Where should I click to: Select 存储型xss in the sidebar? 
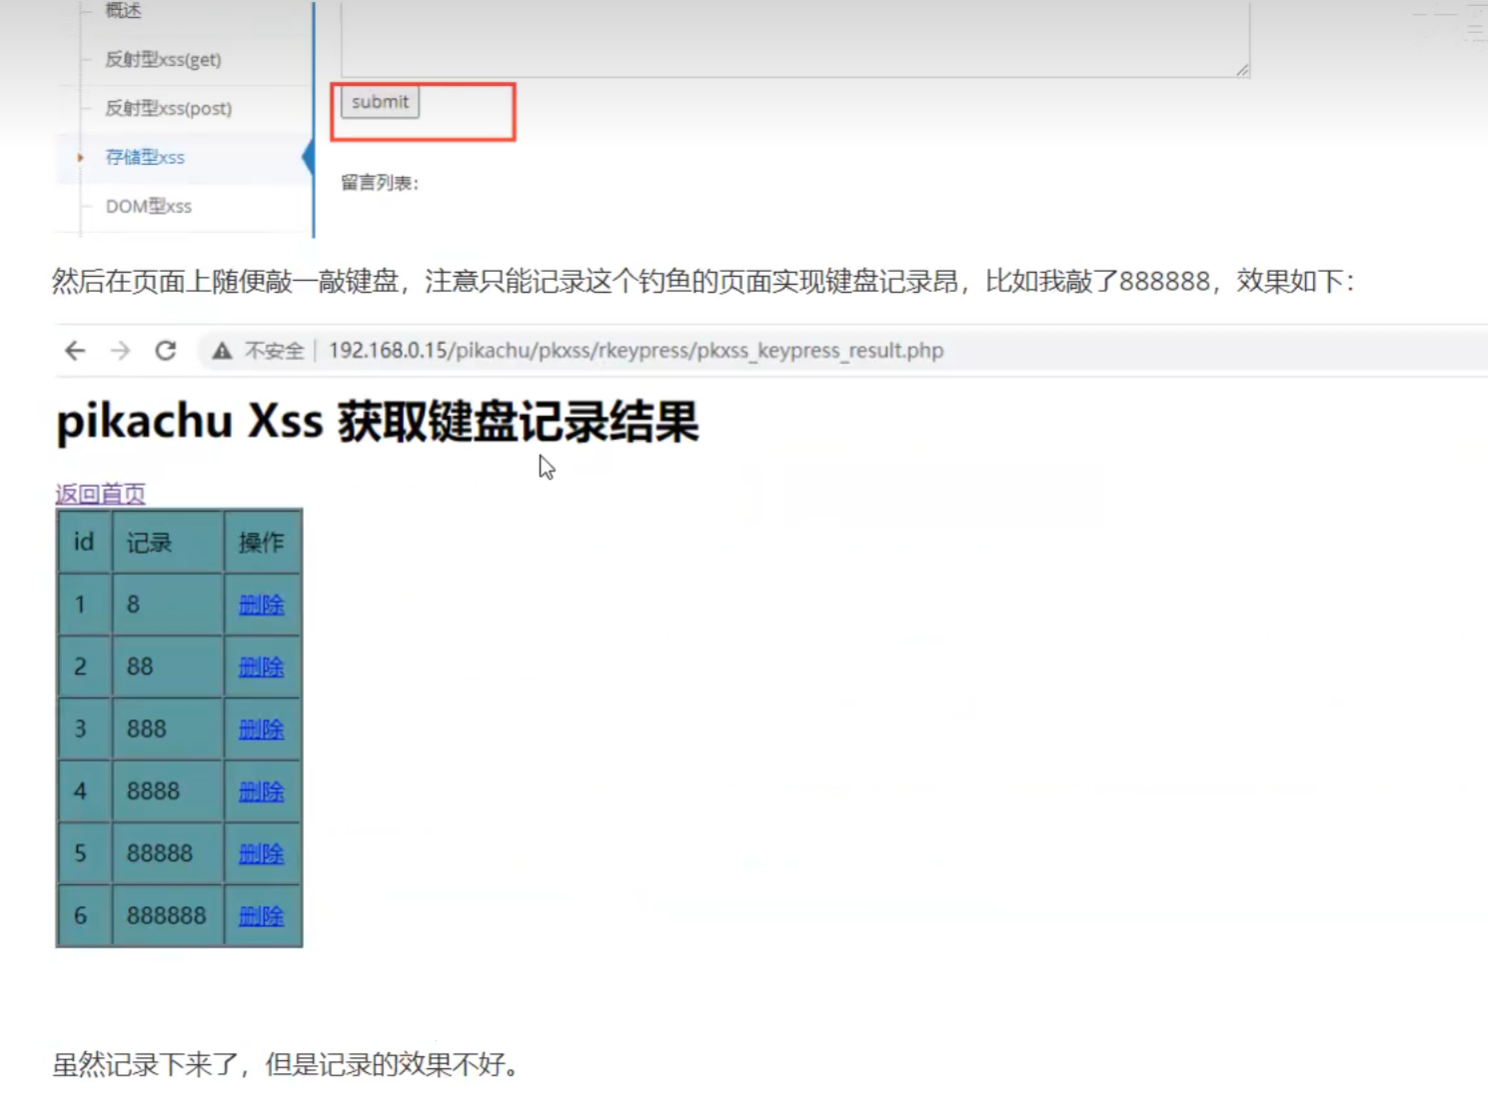click(x=145, y=157)
